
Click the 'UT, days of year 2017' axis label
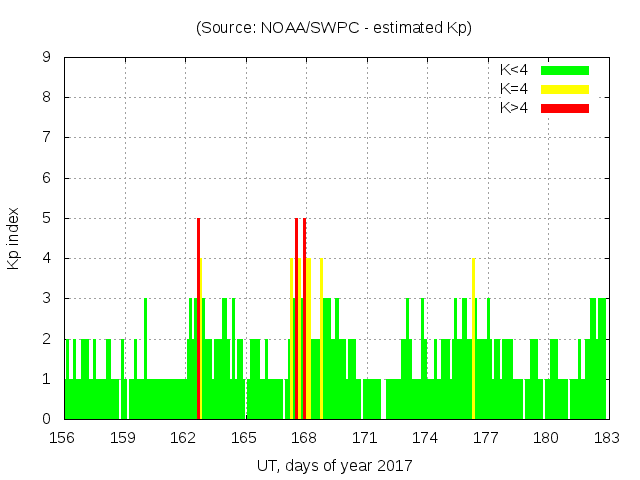tap(334, 465)
